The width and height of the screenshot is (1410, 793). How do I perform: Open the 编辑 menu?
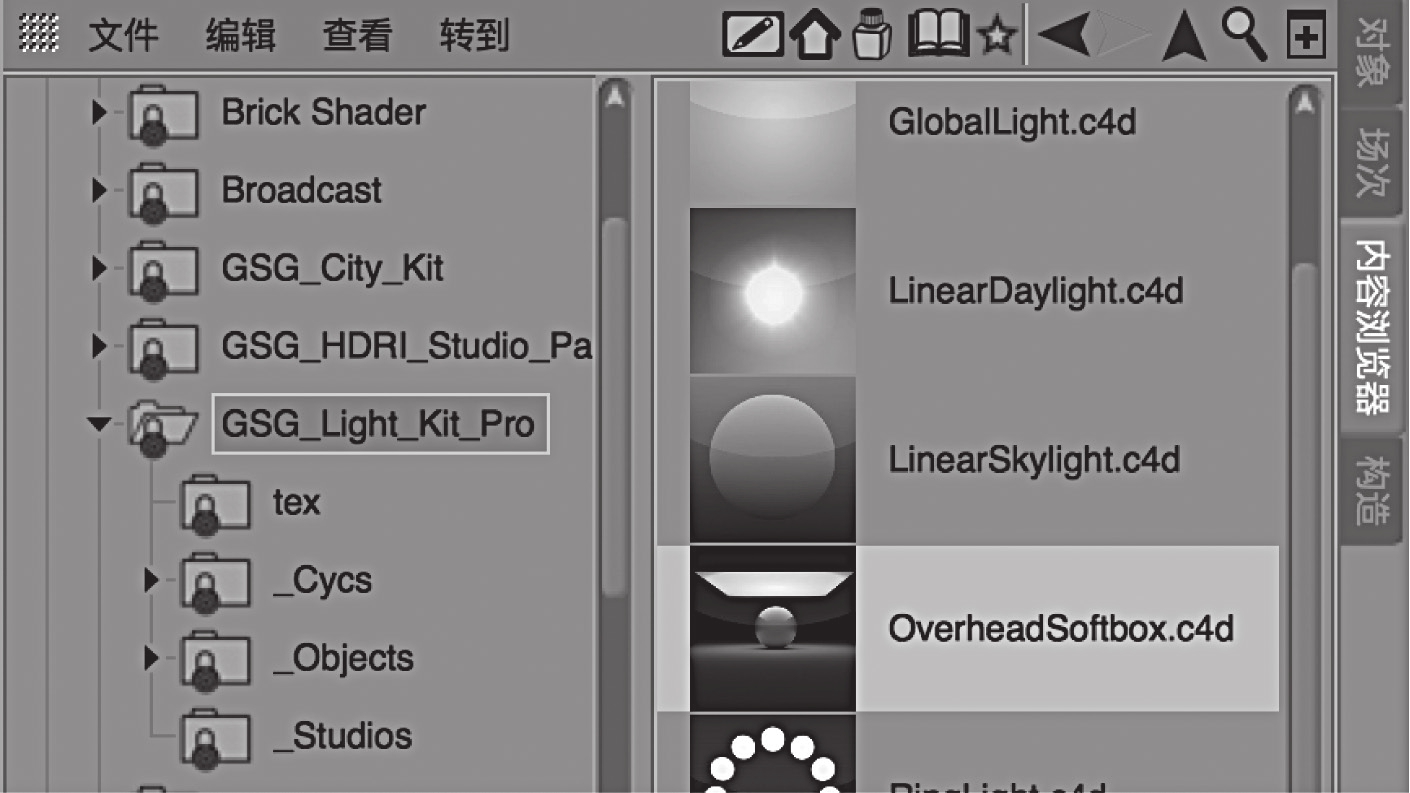coord(241,36)
